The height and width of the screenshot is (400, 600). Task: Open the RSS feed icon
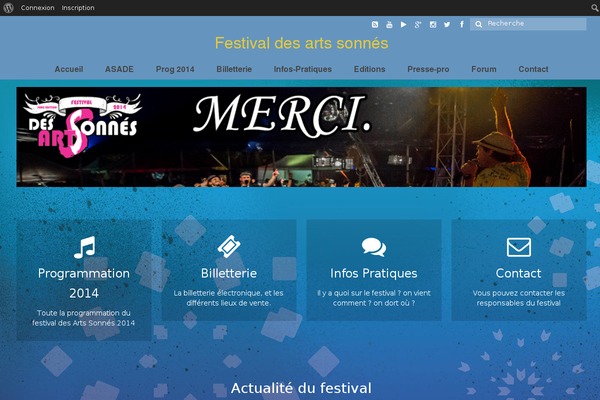point(375,24)
